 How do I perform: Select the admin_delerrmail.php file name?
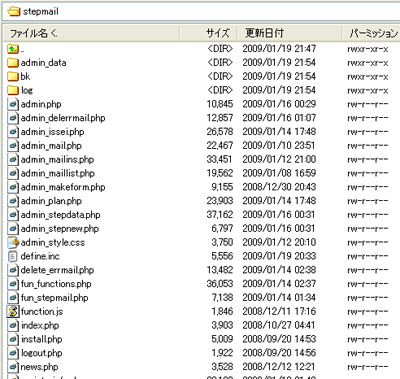63,118
